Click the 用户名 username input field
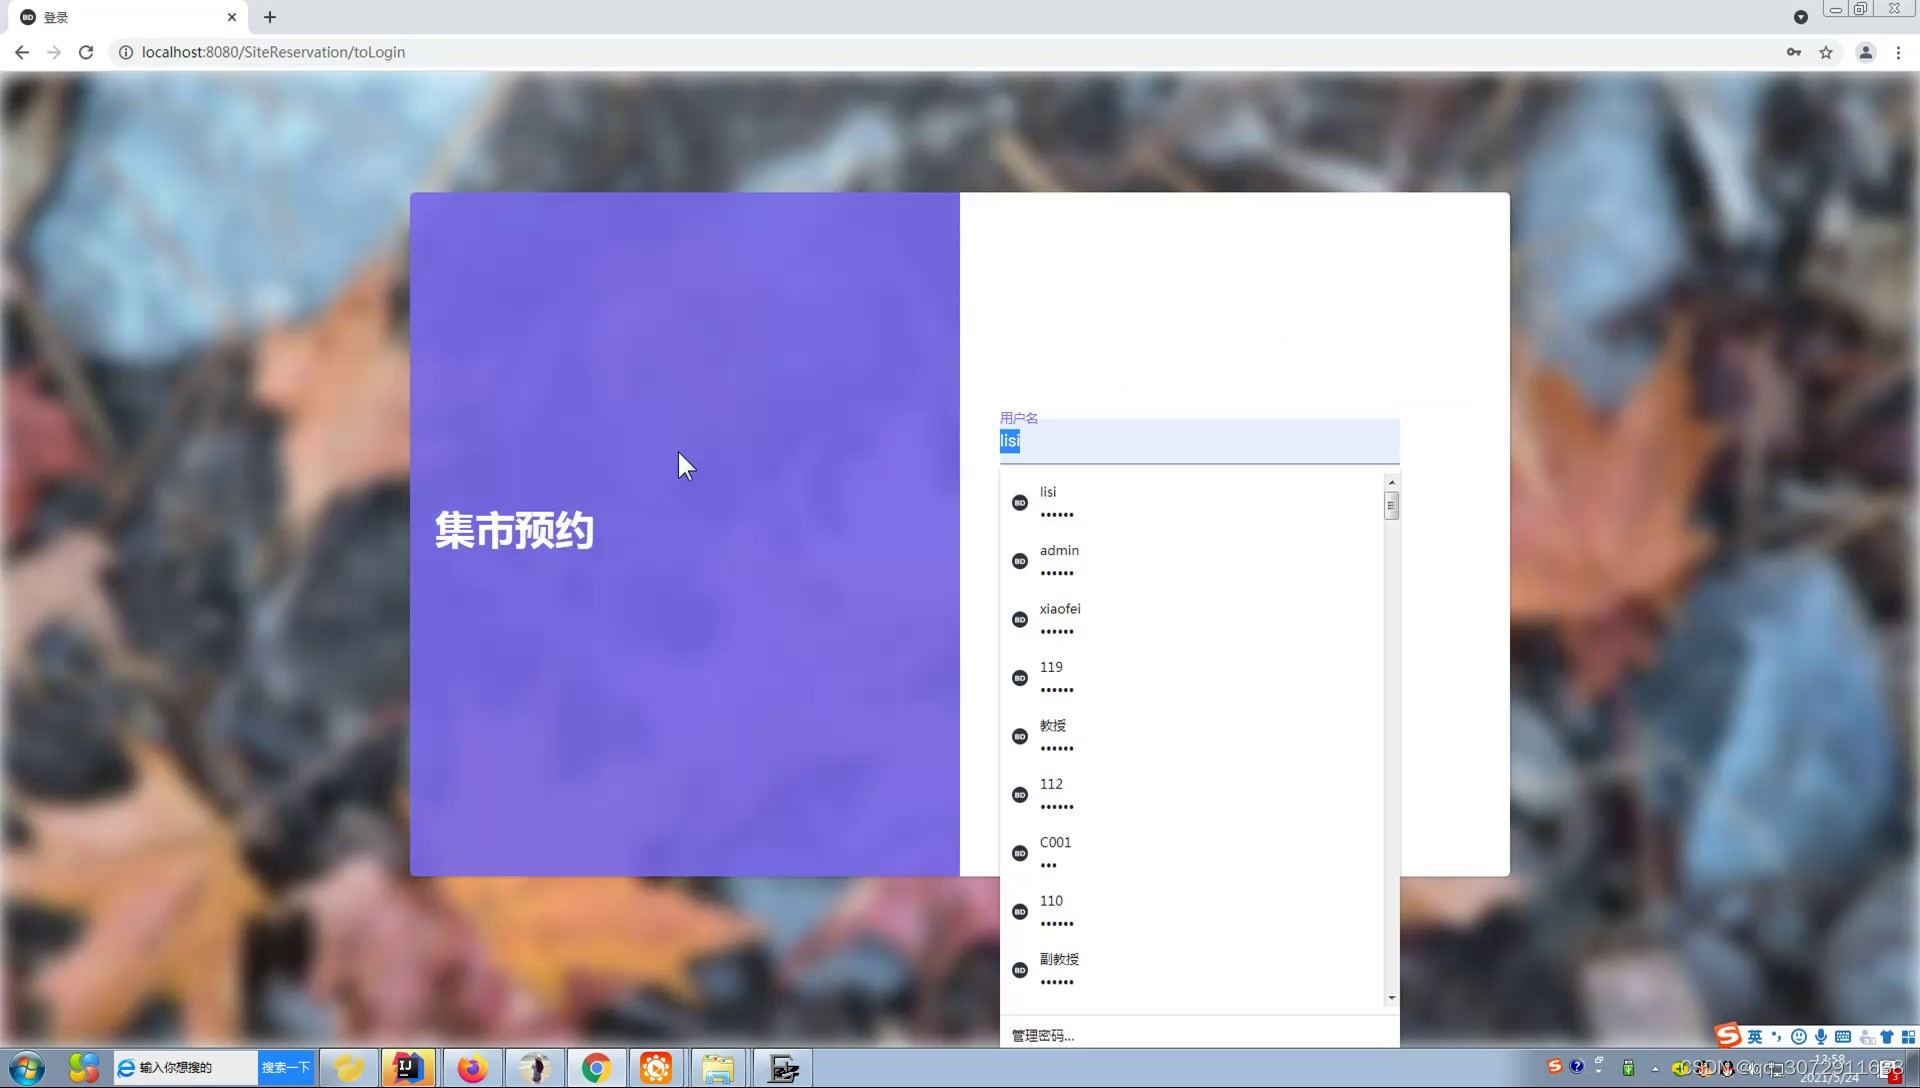The width and height of the screenshot is (1920, 1088). [x=1199, y=441]
